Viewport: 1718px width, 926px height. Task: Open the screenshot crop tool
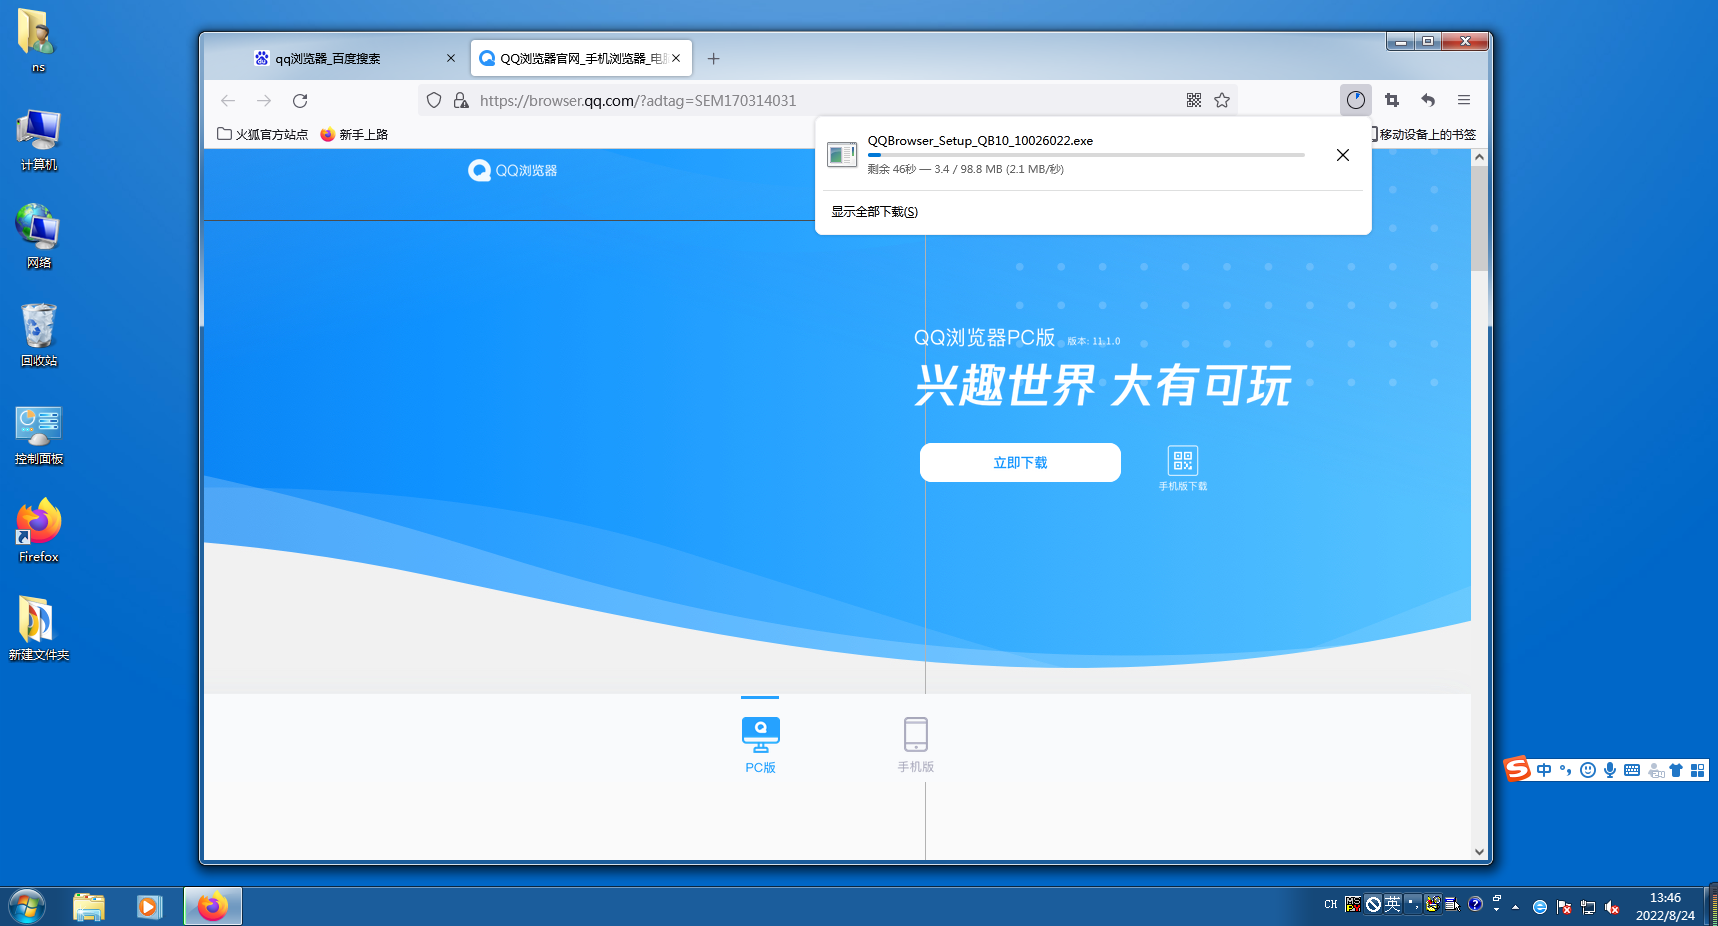tap(1392, 100)
